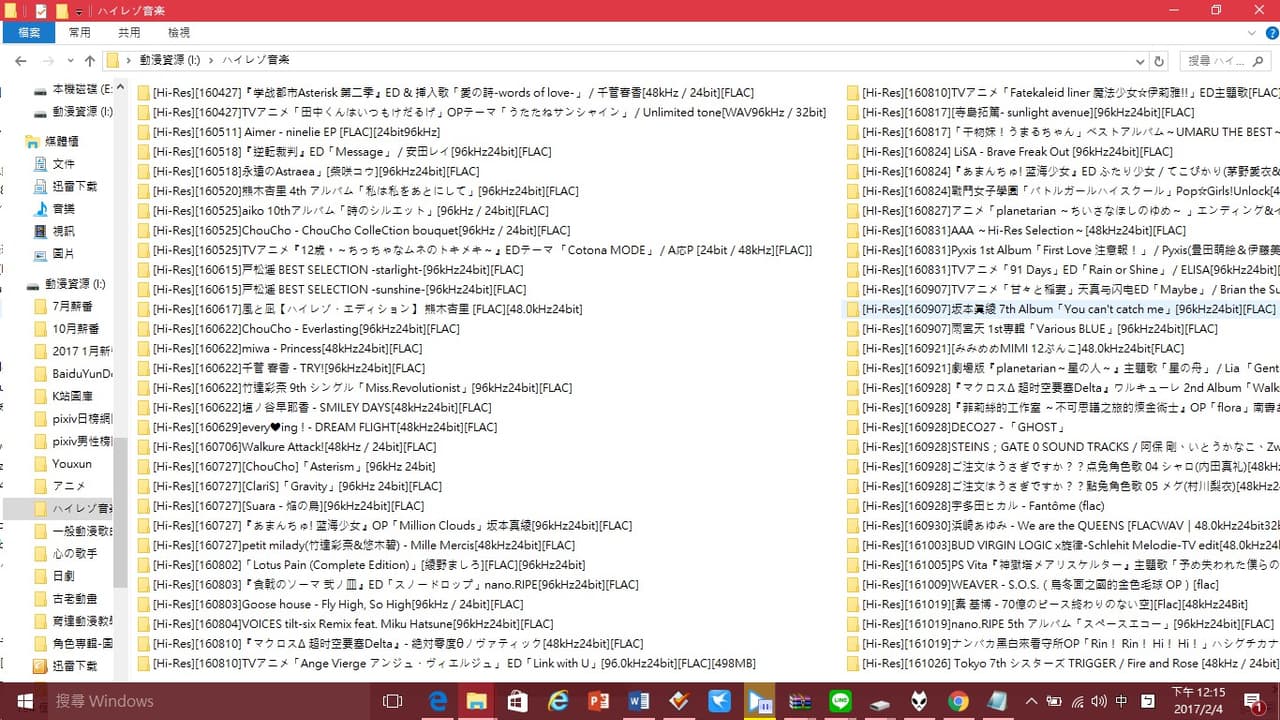This screenshot has height=720, width=1280.
Task: Select WEAVER - S.O.S. folder
Action: 1033,584
